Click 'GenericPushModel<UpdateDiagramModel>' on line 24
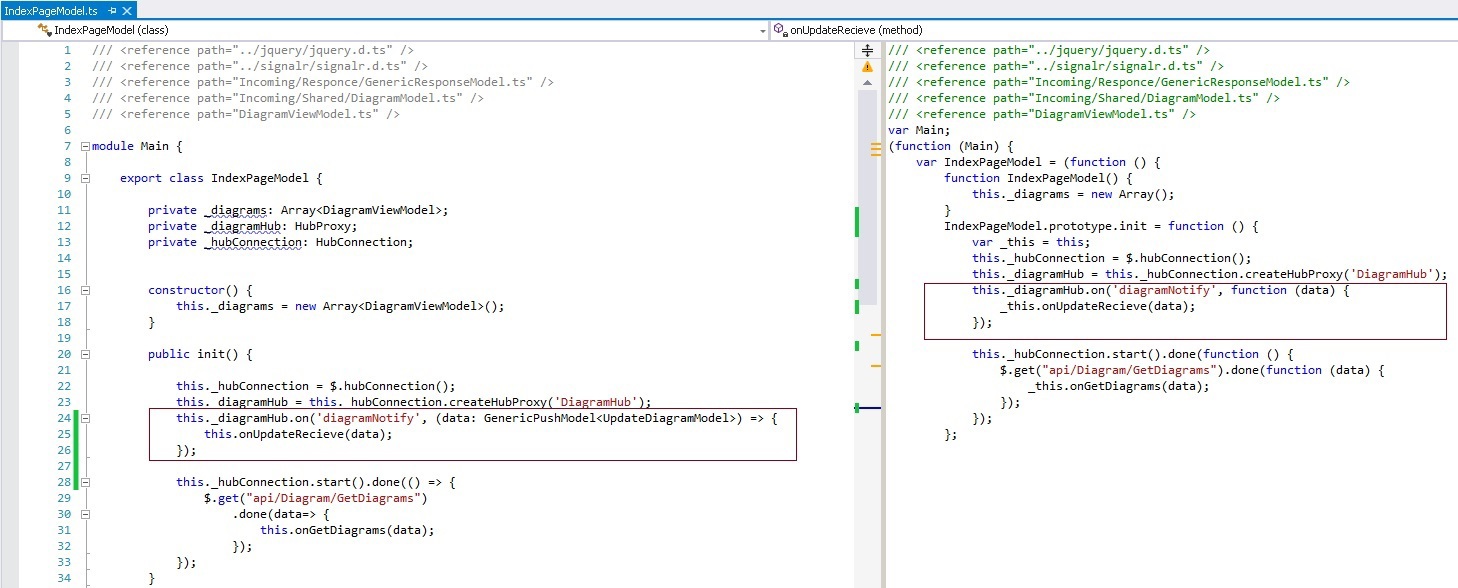Image resolution: width=1458 pixels, height=588 pixels. tap(612, 418)
